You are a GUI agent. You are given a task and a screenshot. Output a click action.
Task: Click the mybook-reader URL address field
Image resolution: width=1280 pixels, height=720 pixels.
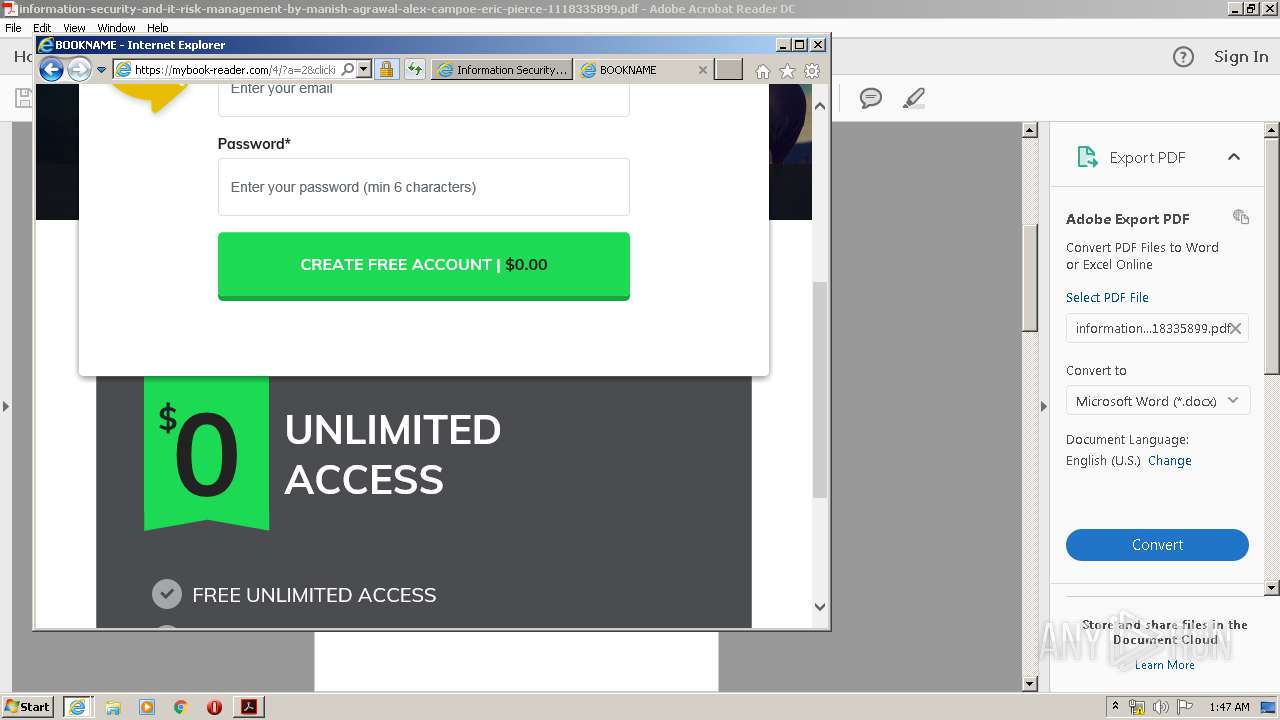(235, 70)
